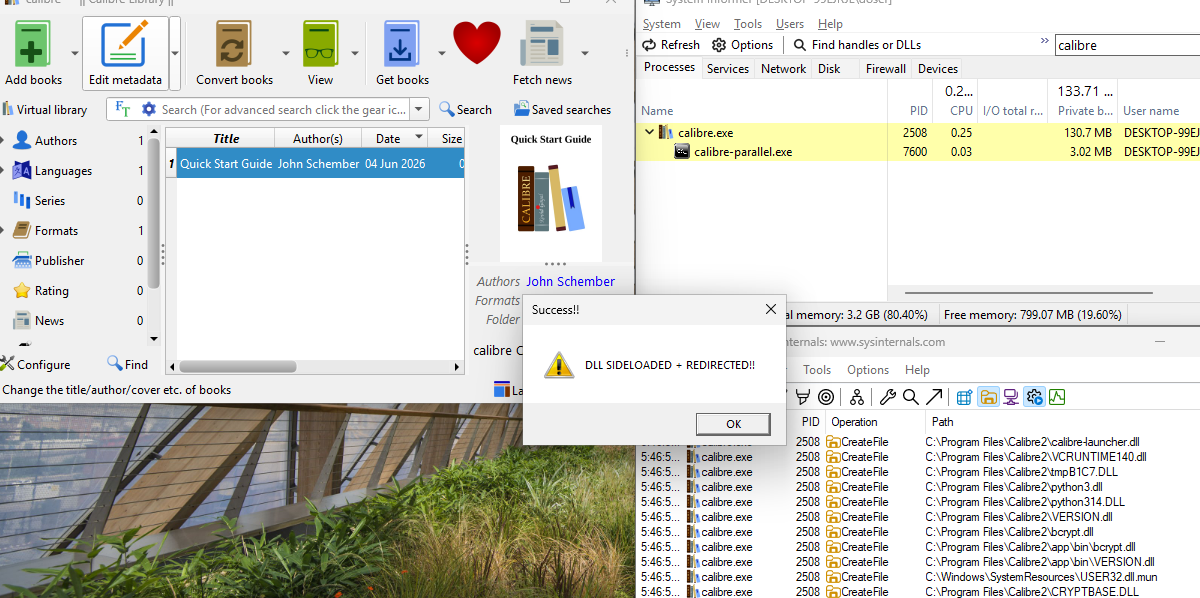Open the Options menu in Process Monitor

pyautogui.click(x=868, y=369)
